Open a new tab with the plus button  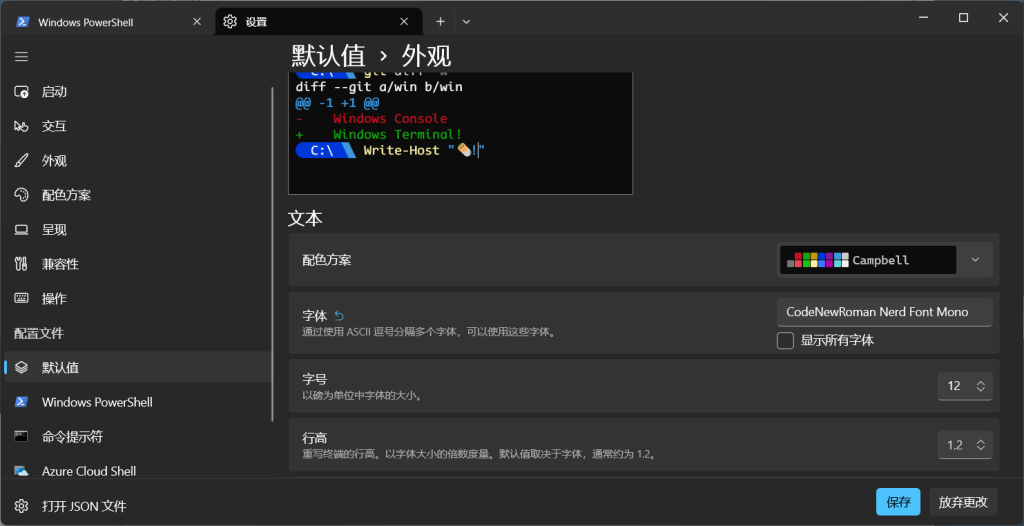441,22
